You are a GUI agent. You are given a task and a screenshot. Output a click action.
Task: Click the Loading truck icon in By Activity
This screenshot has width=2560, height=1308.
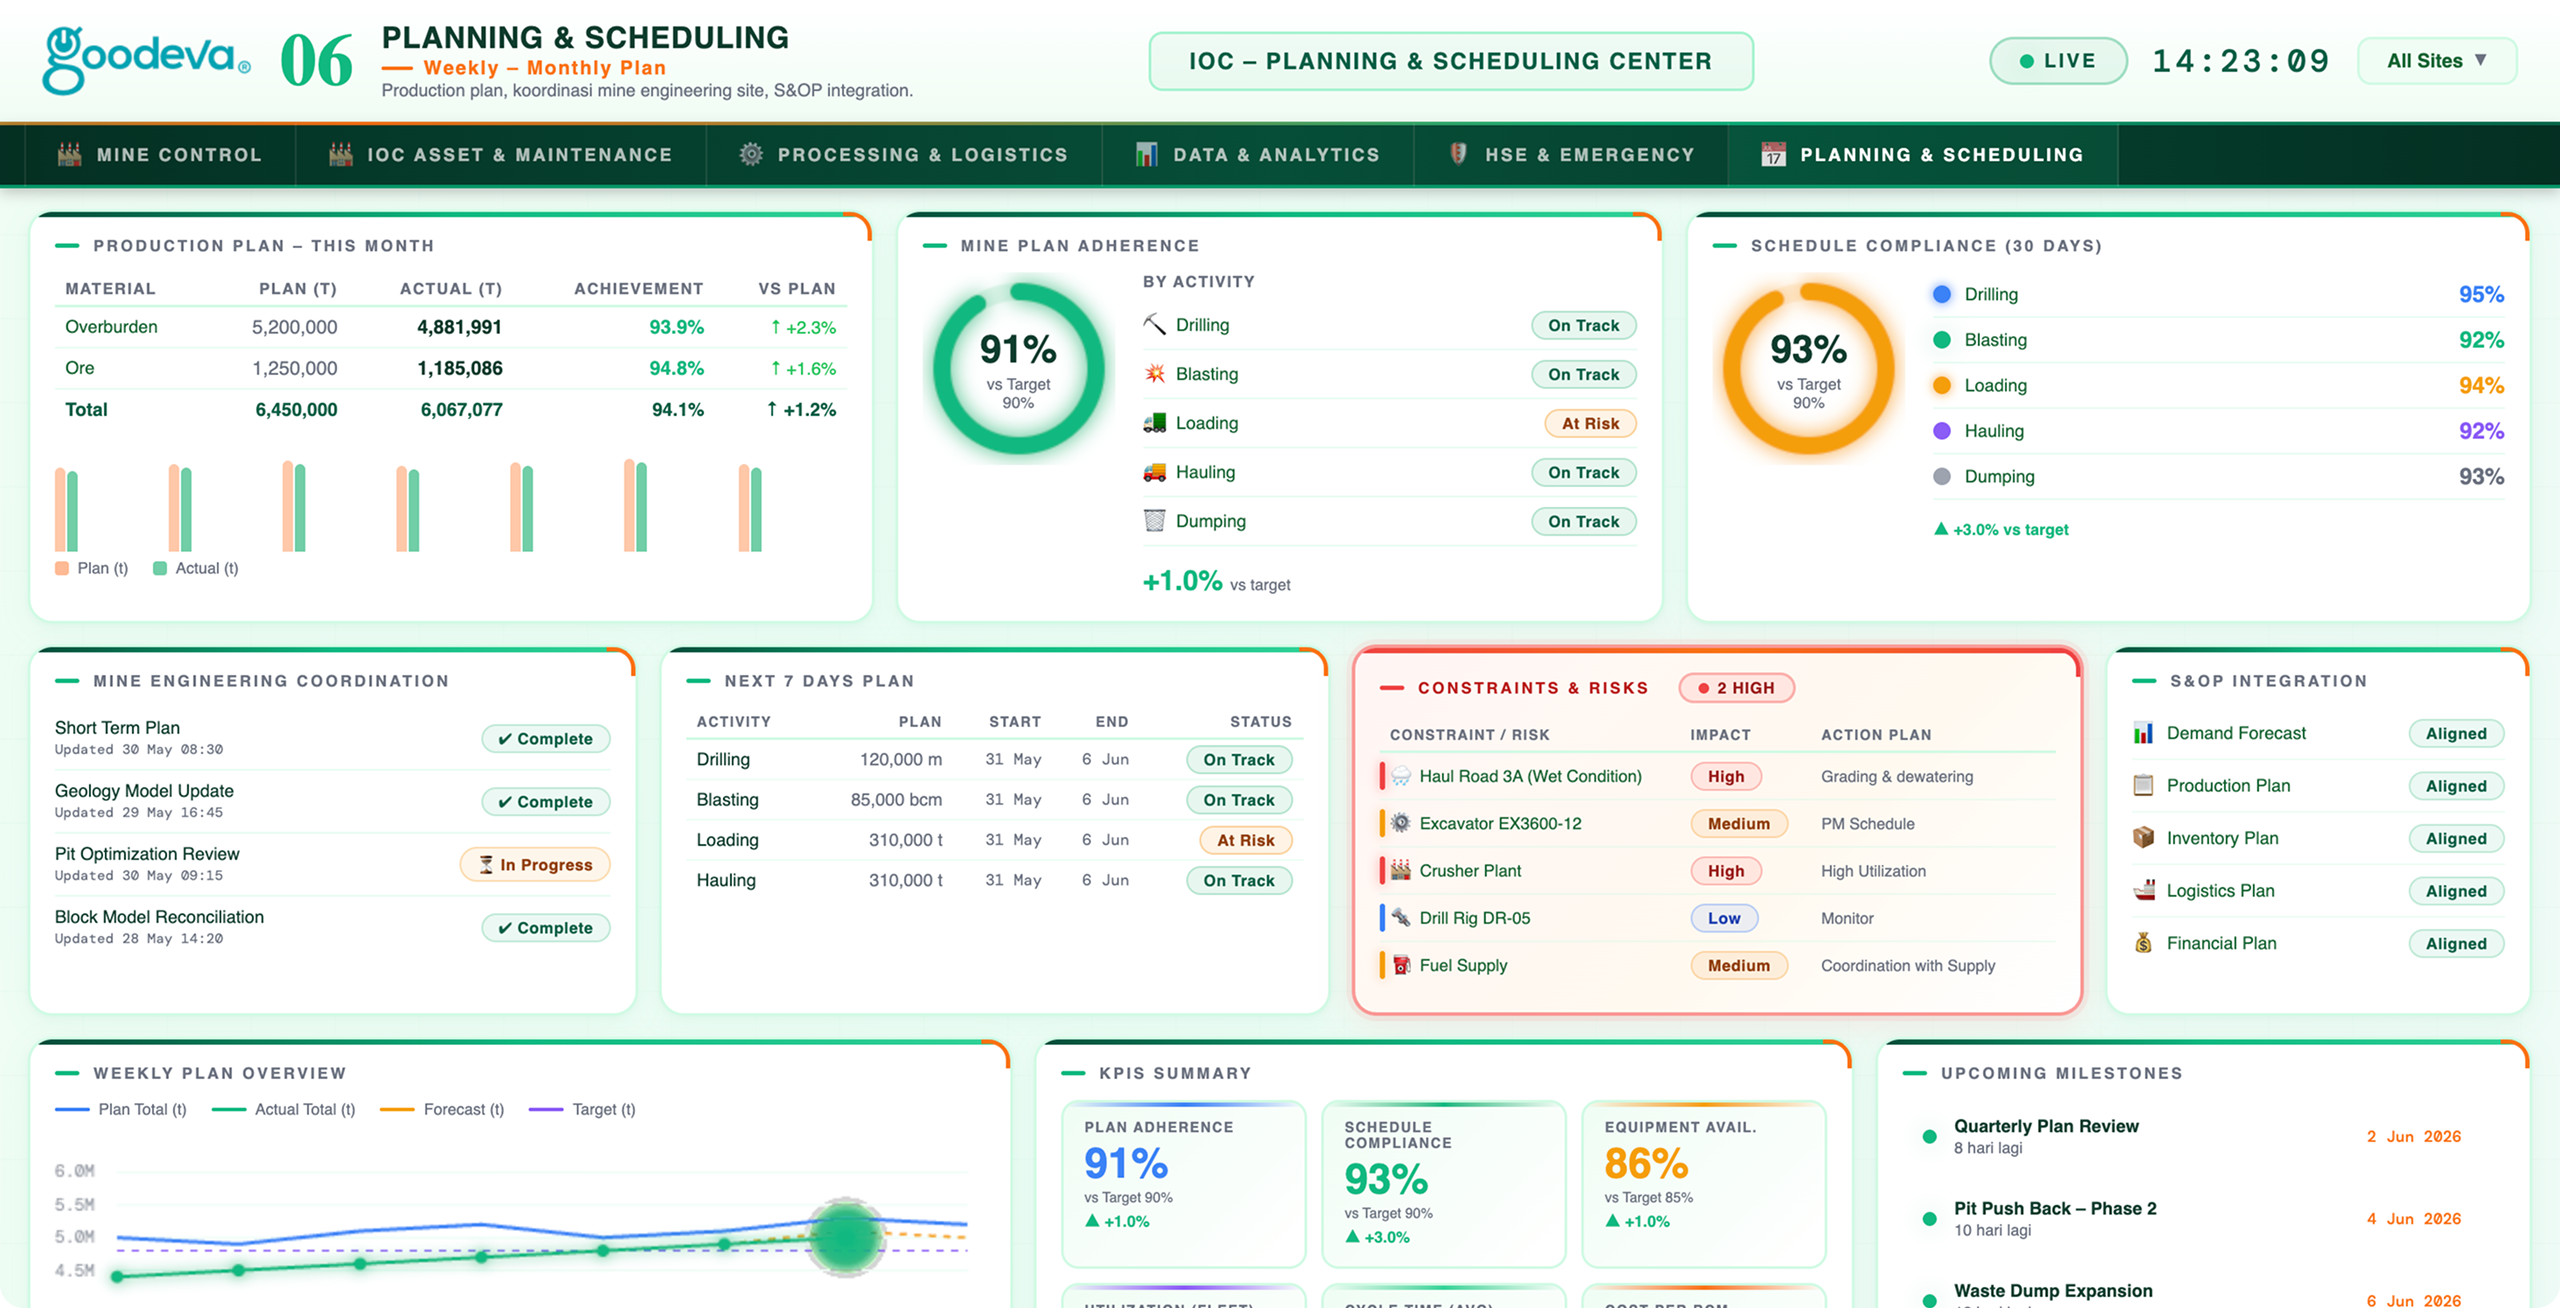tap(1154, 422)
